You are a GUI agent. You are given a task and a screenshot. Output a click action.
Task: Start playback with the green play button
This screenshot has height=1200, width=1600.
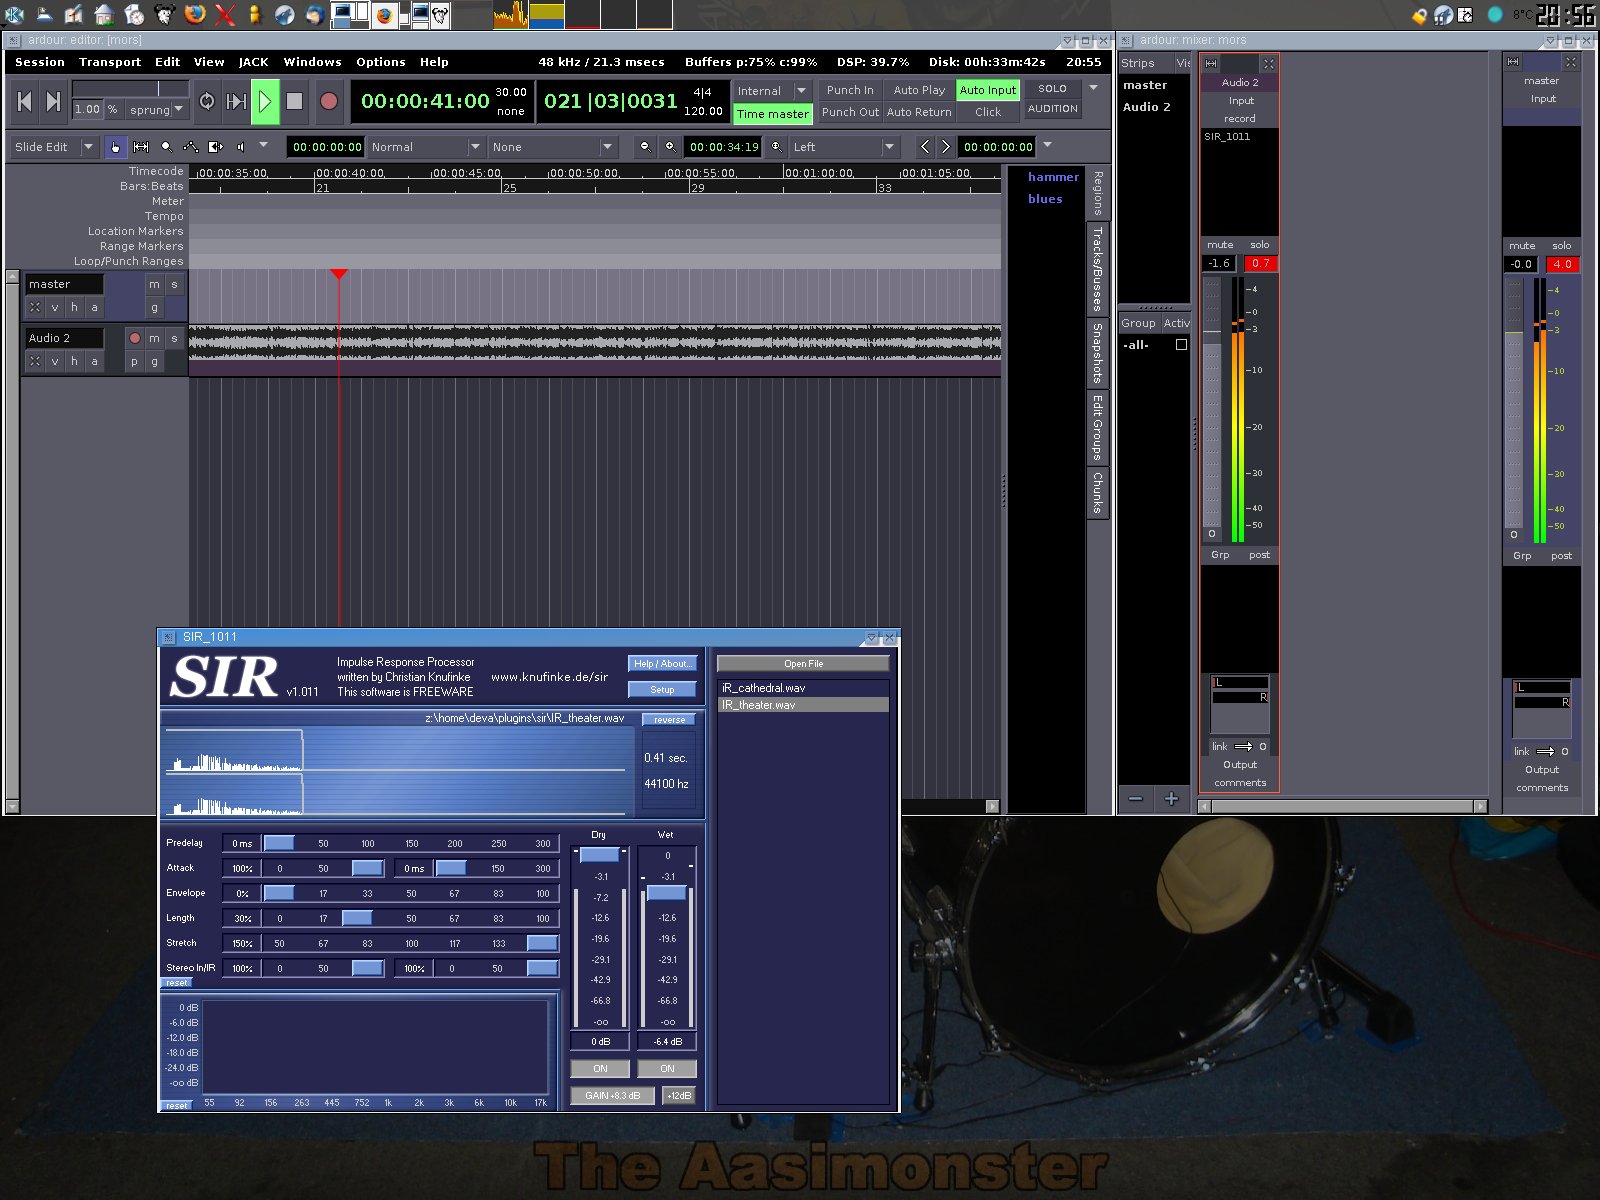click(x=265, y=101)
